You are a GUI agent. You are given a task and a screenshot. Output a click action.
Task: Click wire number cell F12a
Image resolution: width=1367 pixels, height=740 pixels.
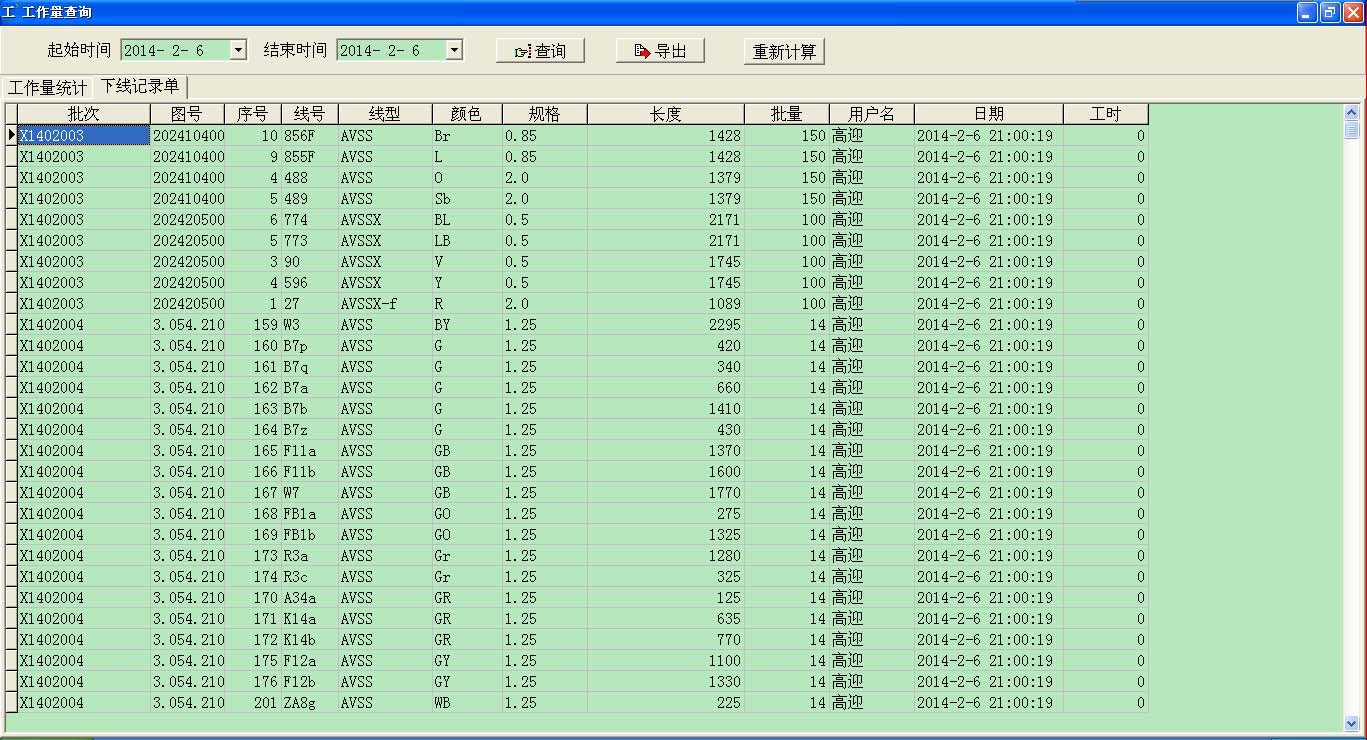(310, 660)
